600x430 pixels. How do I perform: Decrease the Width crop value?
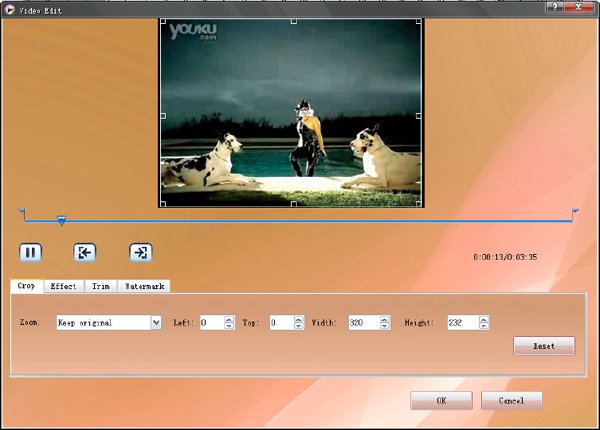coord(385,326)
